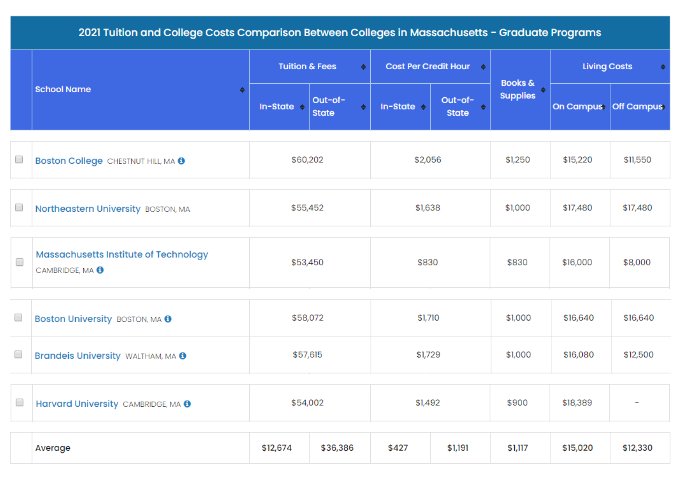
Task: Tick the Harvard University checkbox
Action: point(19,403)
